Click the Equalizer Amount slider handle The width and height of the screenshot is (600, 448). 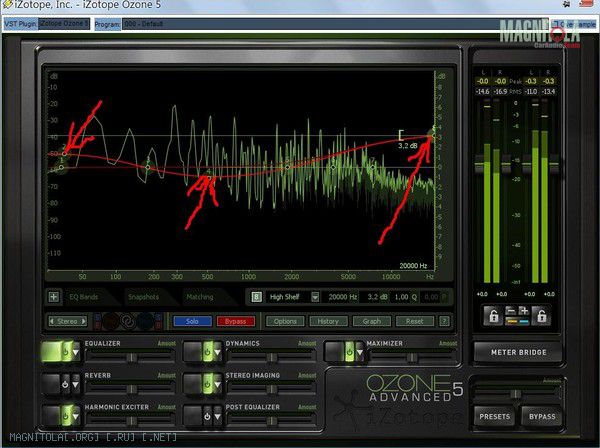tap(131, 357)
